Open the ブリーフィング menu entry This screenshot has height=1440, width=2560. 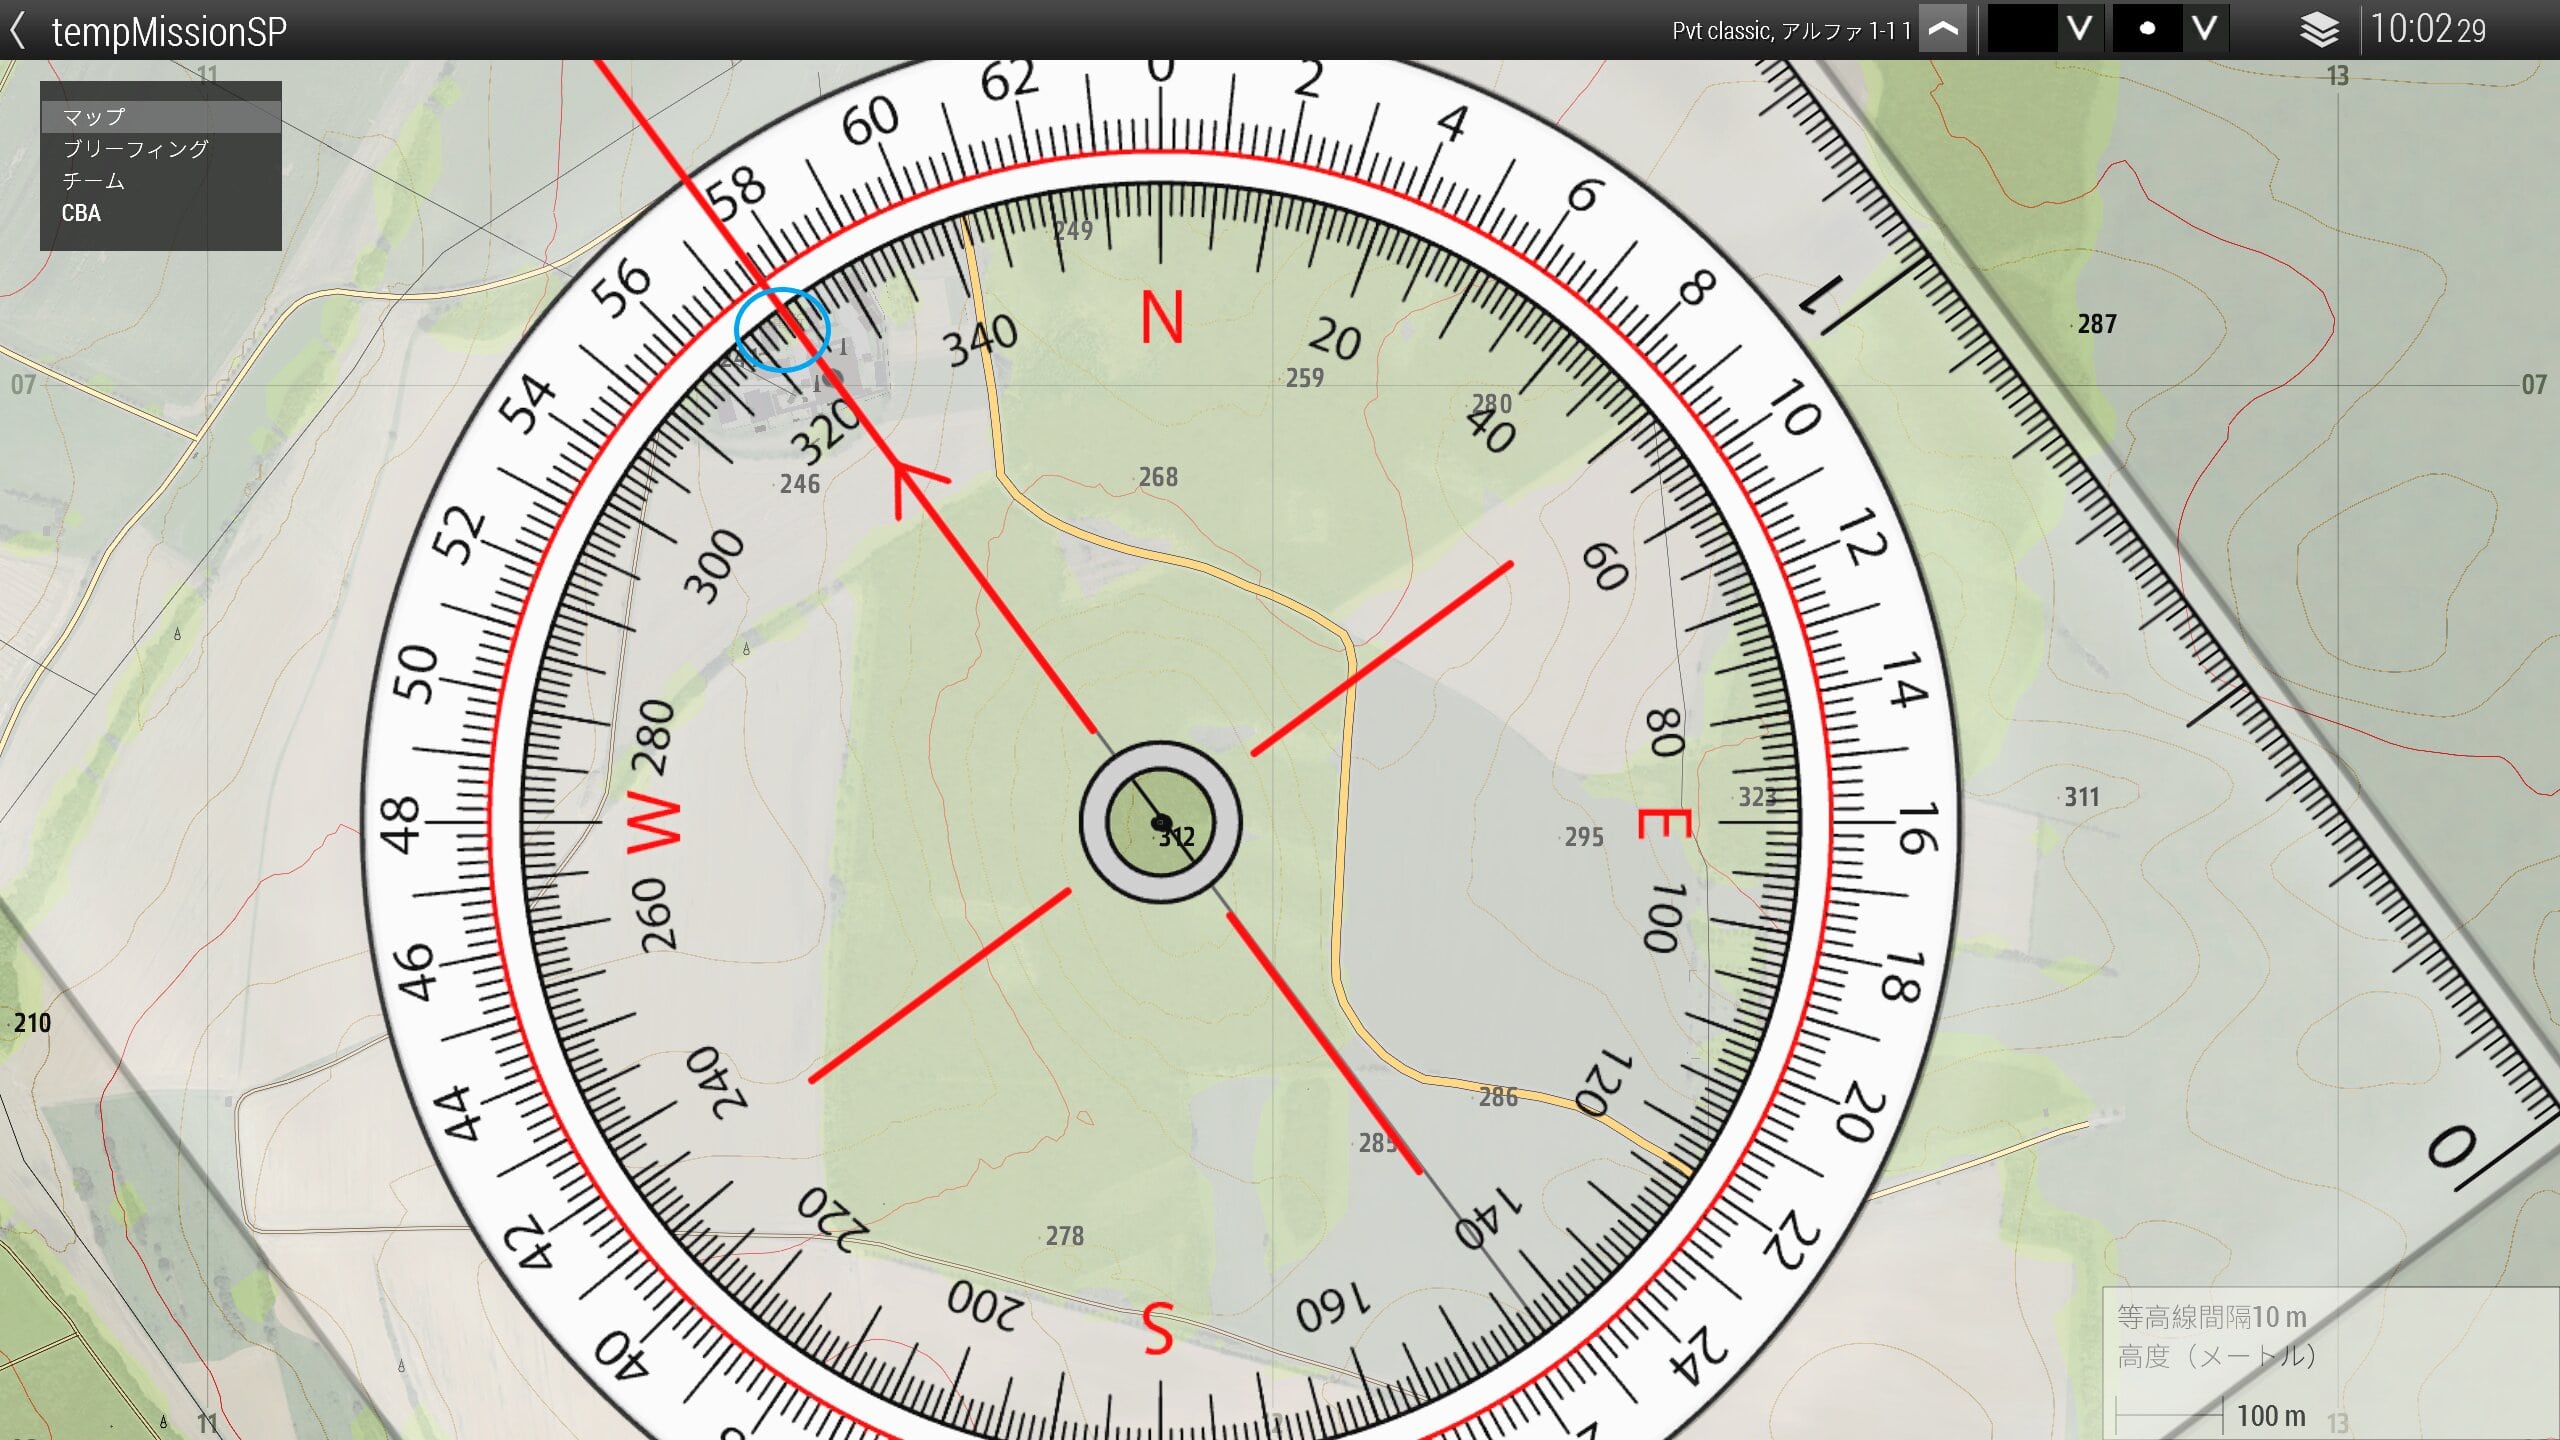(x=161, y=149)
